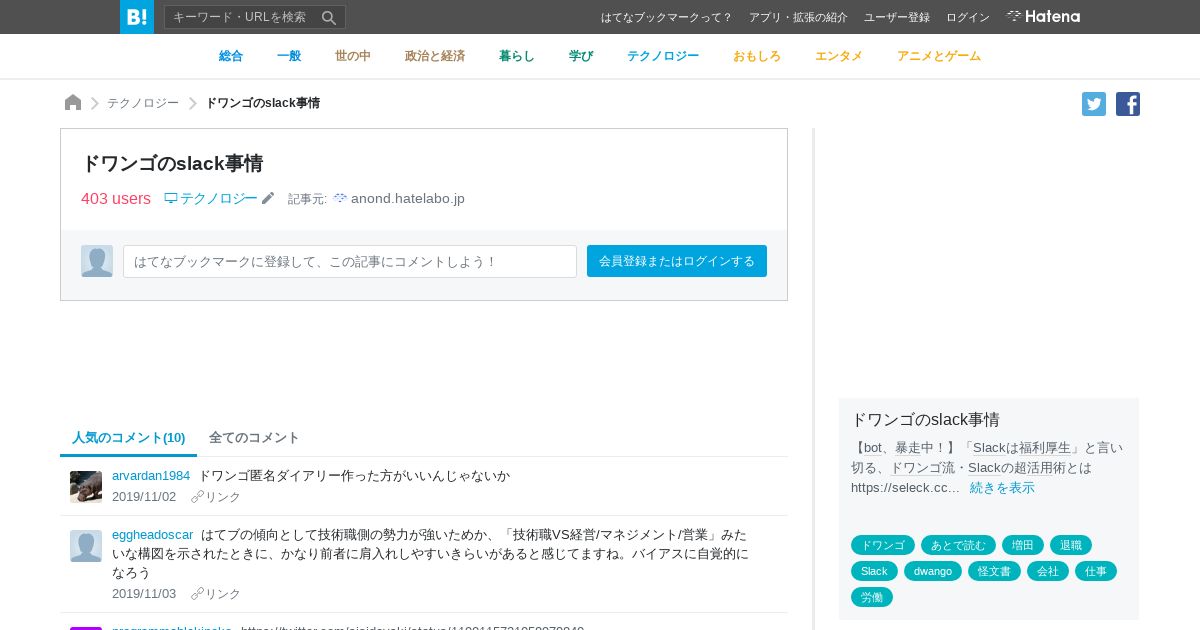Select the 総合 category tab
This screenshot has height=630, width=1200.
231,56
